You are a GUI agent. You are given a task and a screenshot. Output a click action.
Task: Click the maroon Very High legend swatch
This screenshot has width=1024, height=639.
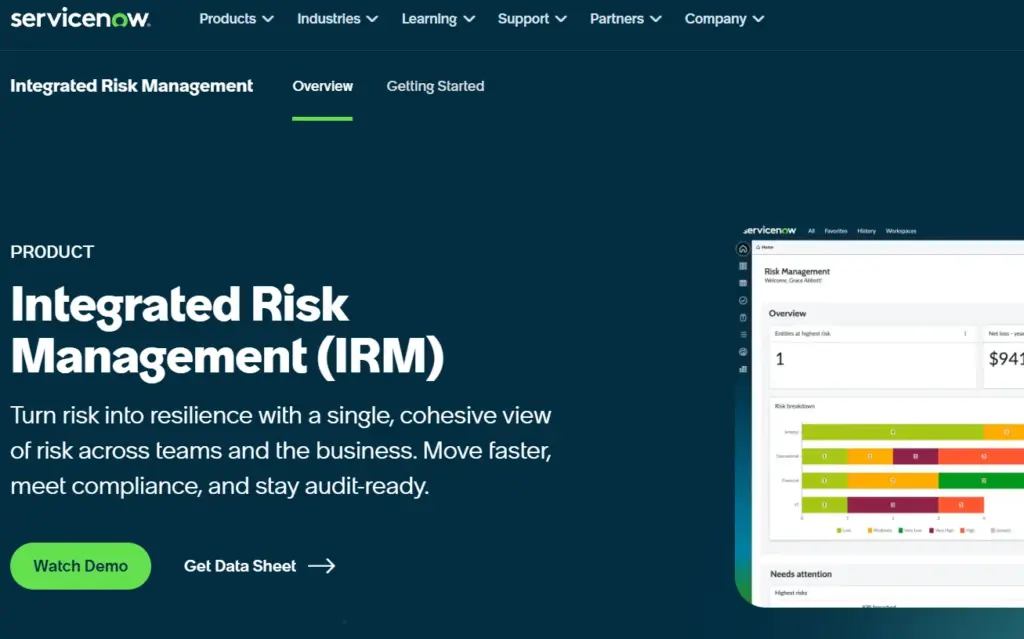tap(931, 531)
